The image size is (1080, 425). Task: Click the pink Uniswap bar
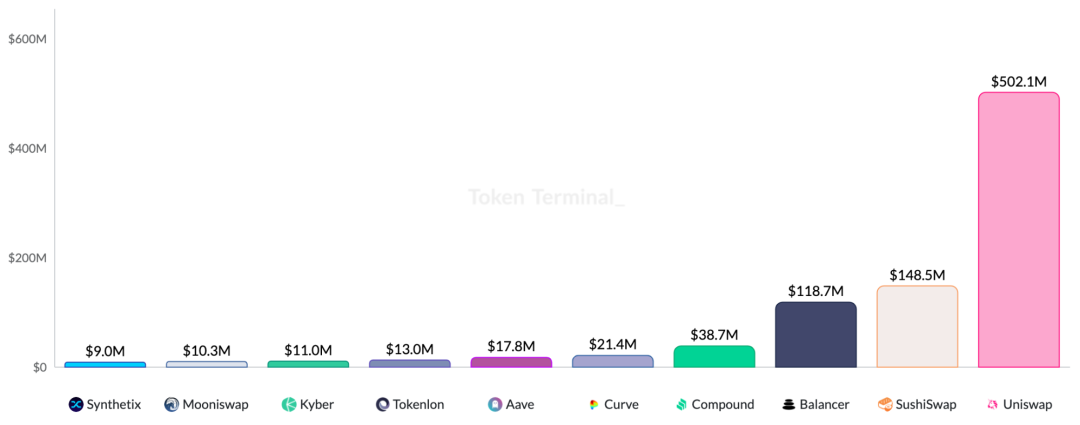tap(1019, 229)
